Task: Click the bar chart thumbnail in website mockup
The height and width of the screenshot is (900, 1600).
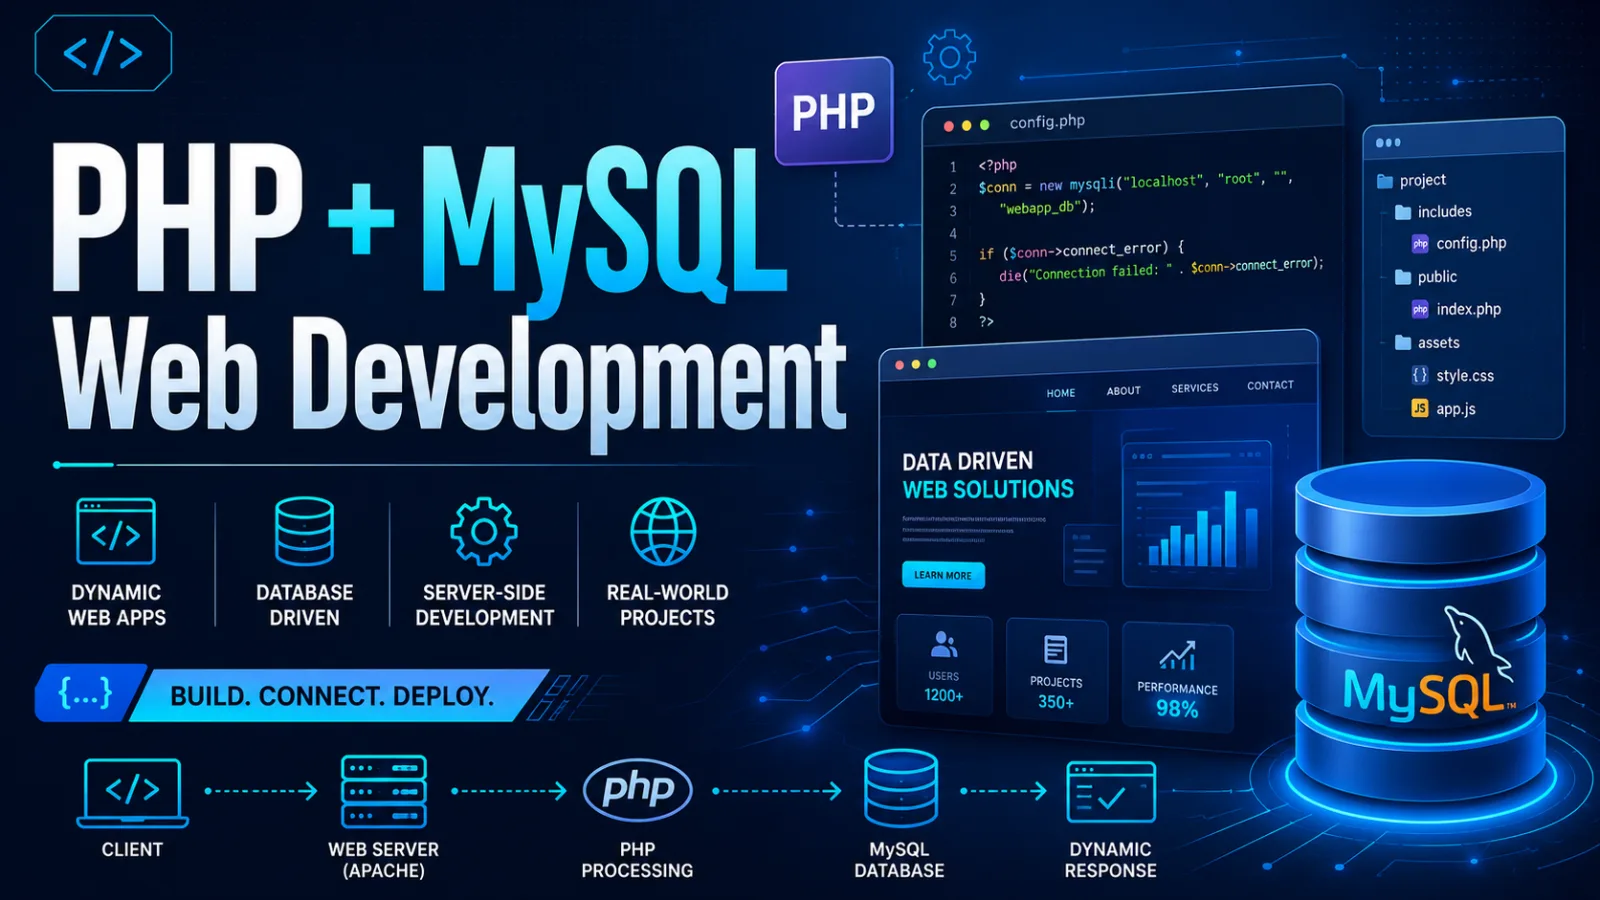Action: tap(1197, 513)
